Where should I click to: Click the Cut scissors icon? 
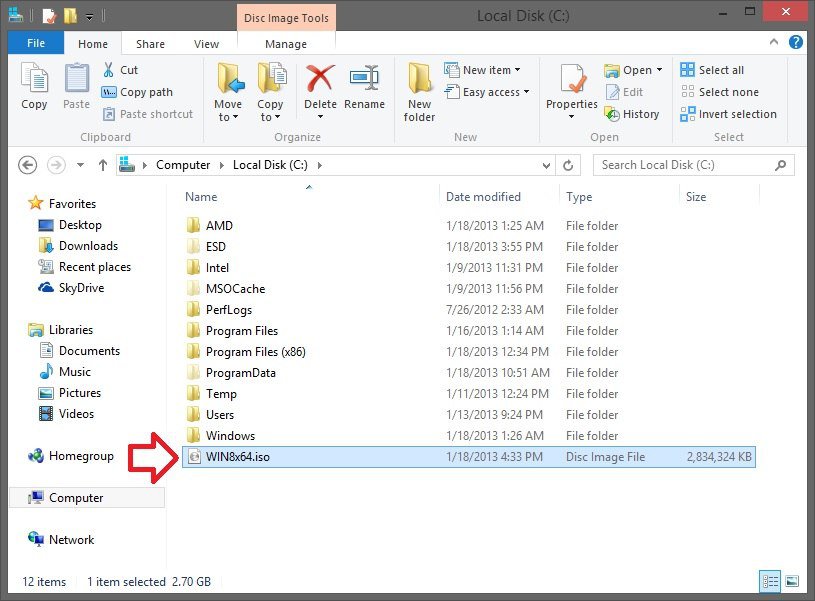[109, 70]
